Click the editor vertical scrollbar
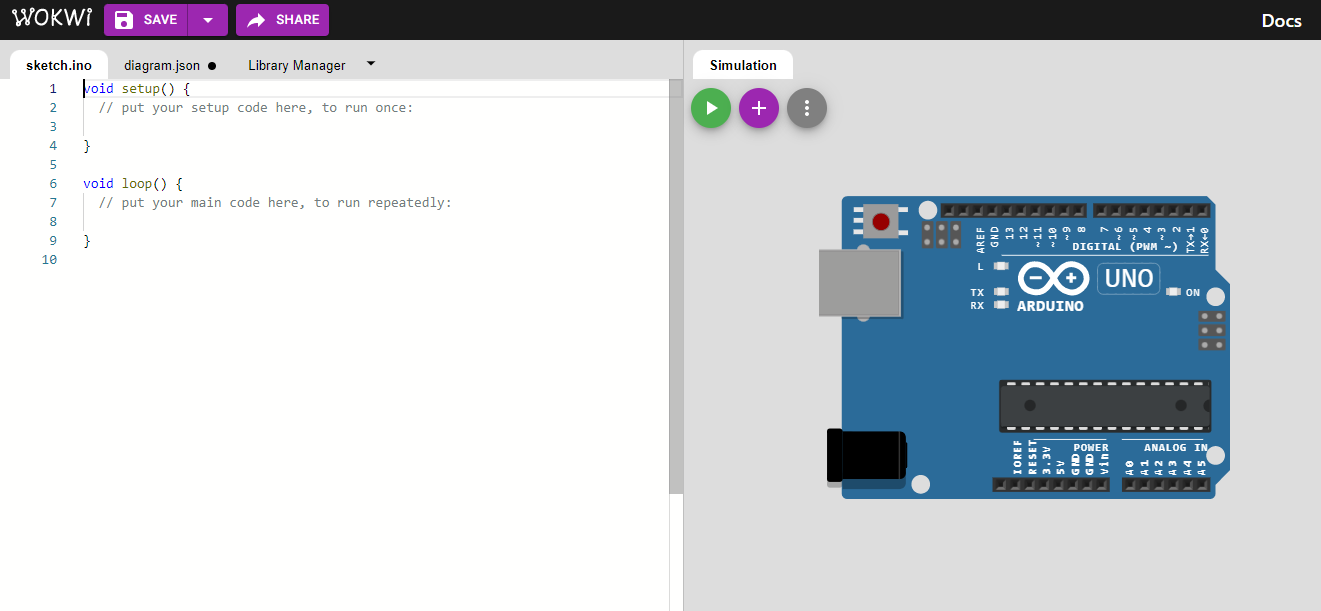The width and height of the screenshot is (1321, 611). tap(676, 286)
